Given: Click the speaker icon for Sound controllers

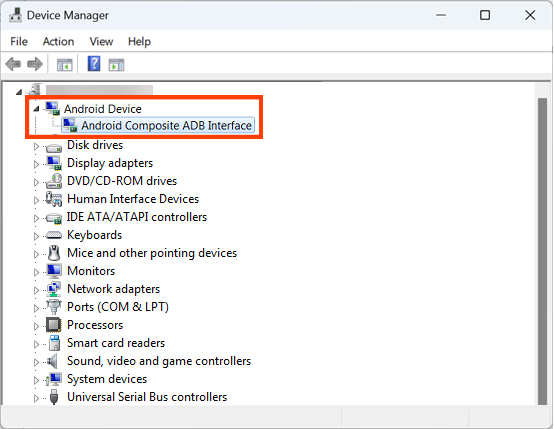Looking at the screenshot, I should 53,361.
